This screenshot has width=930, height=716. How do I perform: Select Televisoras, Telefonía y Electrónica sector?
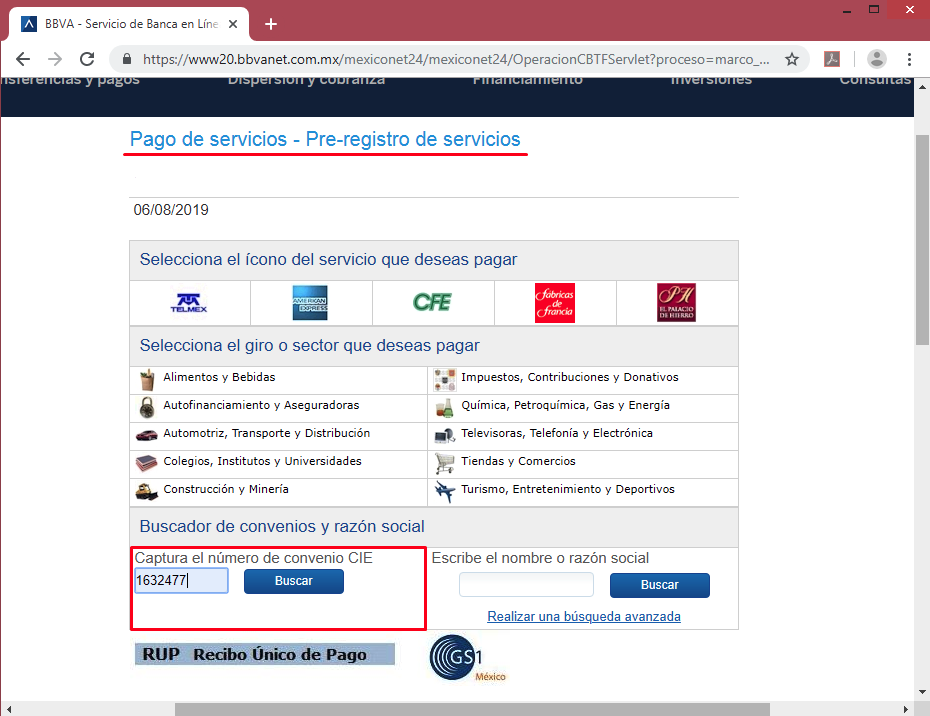(556, 434)
